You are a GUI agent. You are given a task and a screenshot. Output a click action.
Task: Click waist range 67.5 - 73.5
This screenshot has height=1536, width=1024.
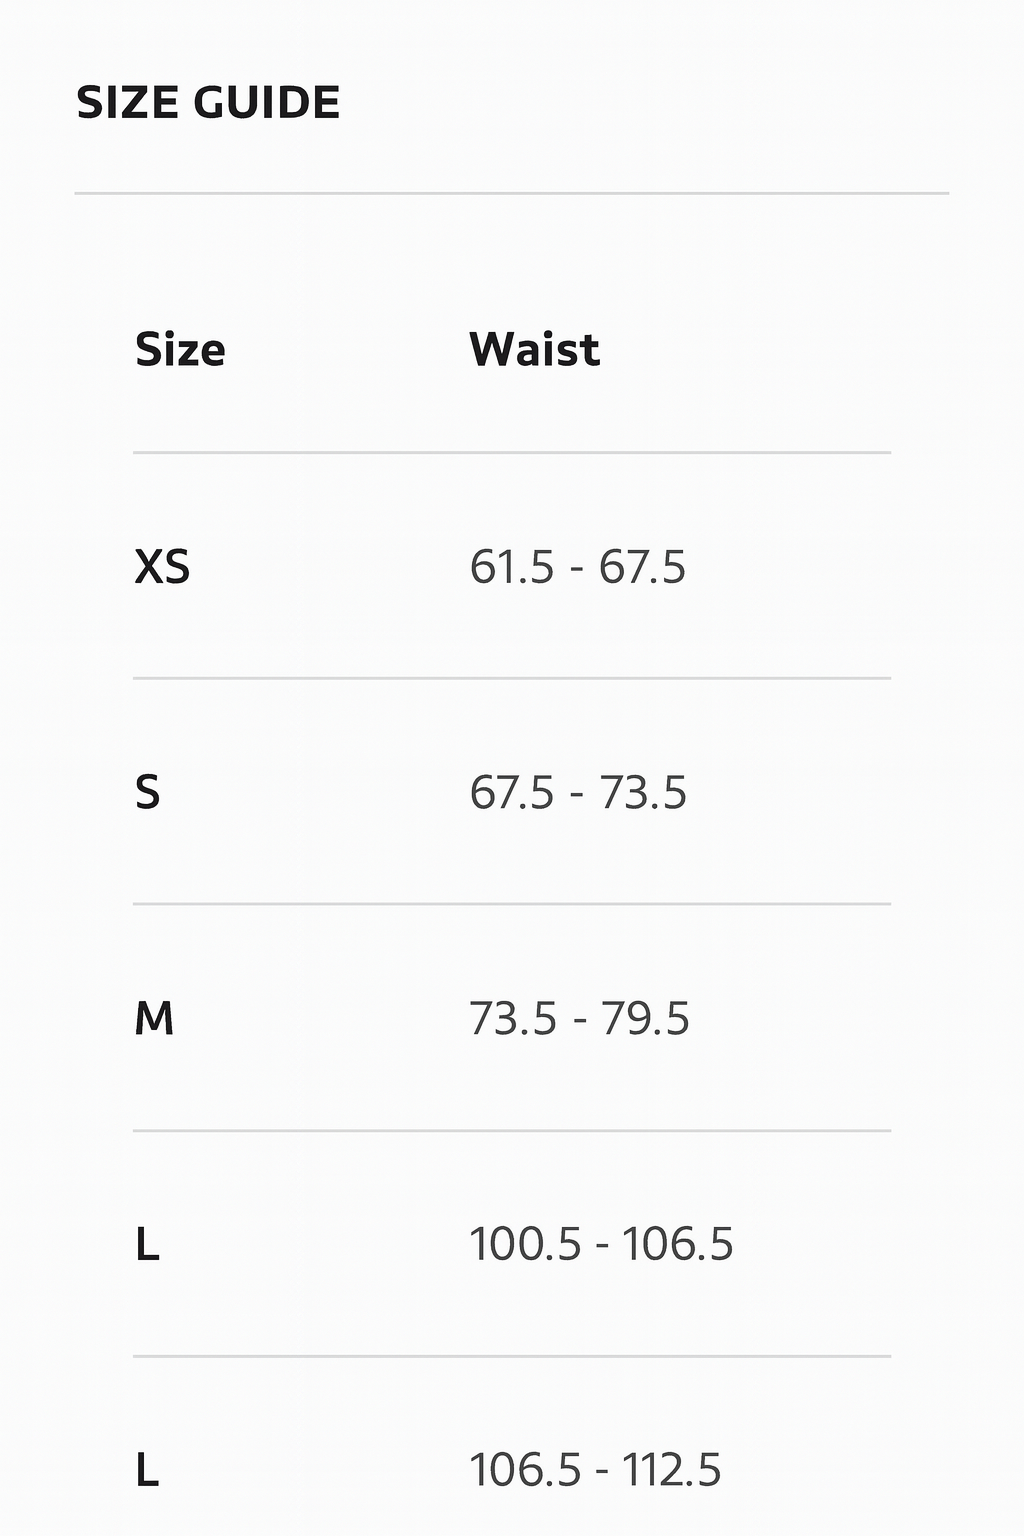(x=578, y=793)
